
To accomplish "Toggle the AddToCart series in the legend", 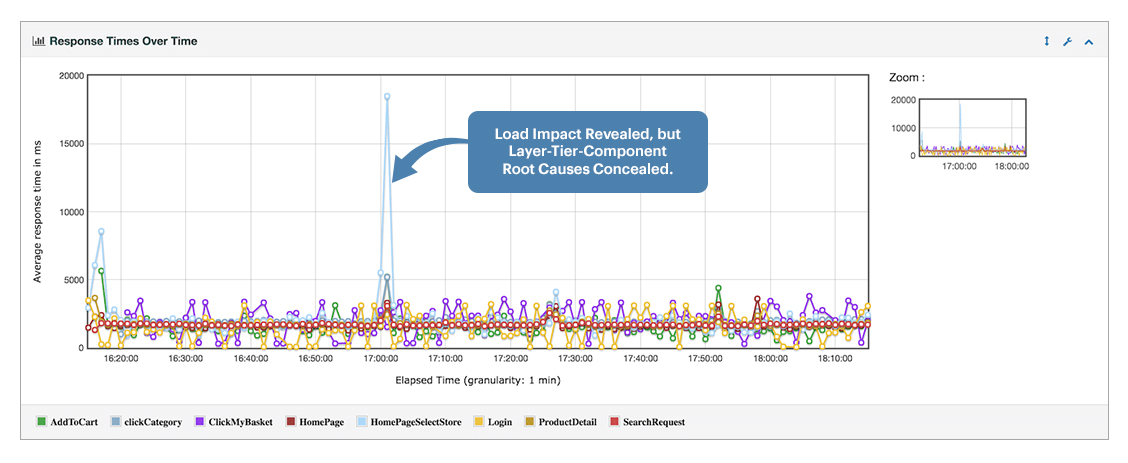I will tap(68, 422).
